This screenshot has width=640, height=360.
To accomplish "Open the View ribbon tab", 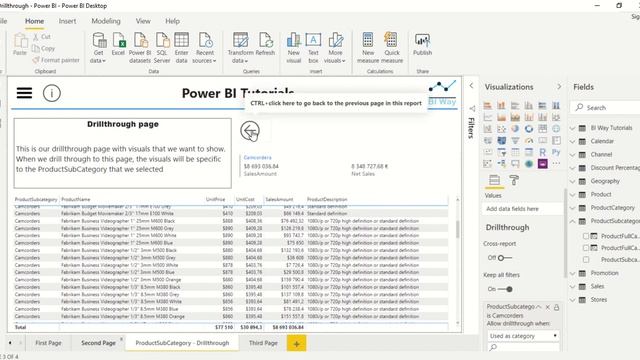I will (143, 21).
